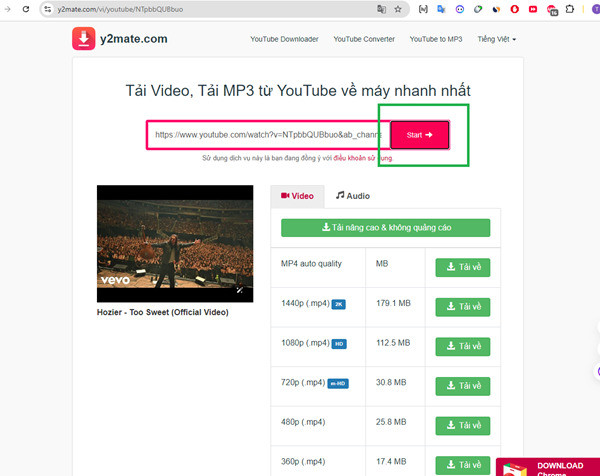Switch to the Video tab

297,196
